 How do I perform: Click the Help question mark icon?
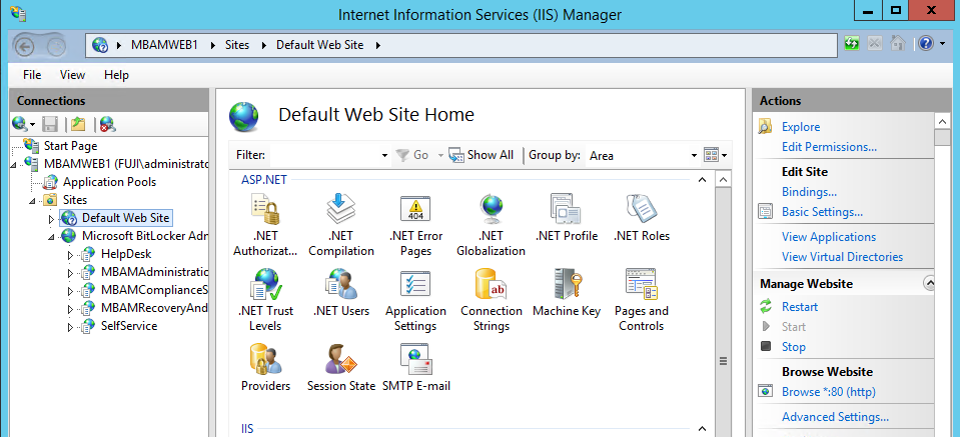[926, 43]
